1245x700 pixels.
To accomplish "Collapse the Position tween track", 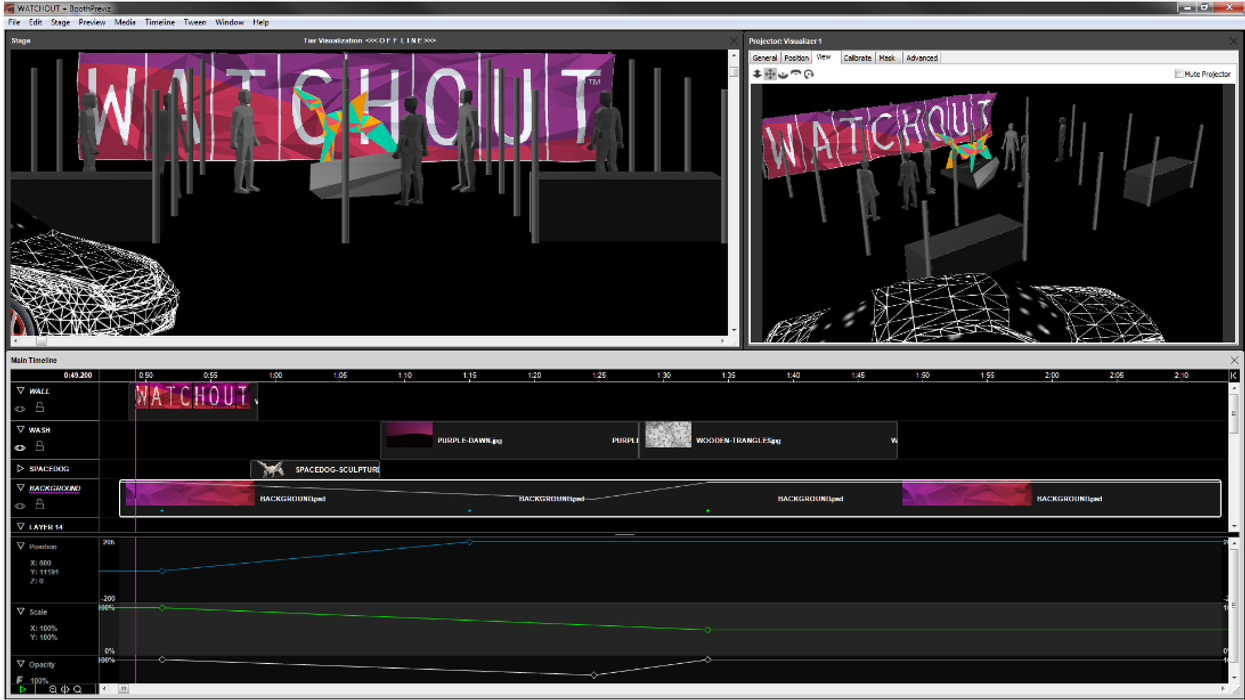I will point(20,547).
